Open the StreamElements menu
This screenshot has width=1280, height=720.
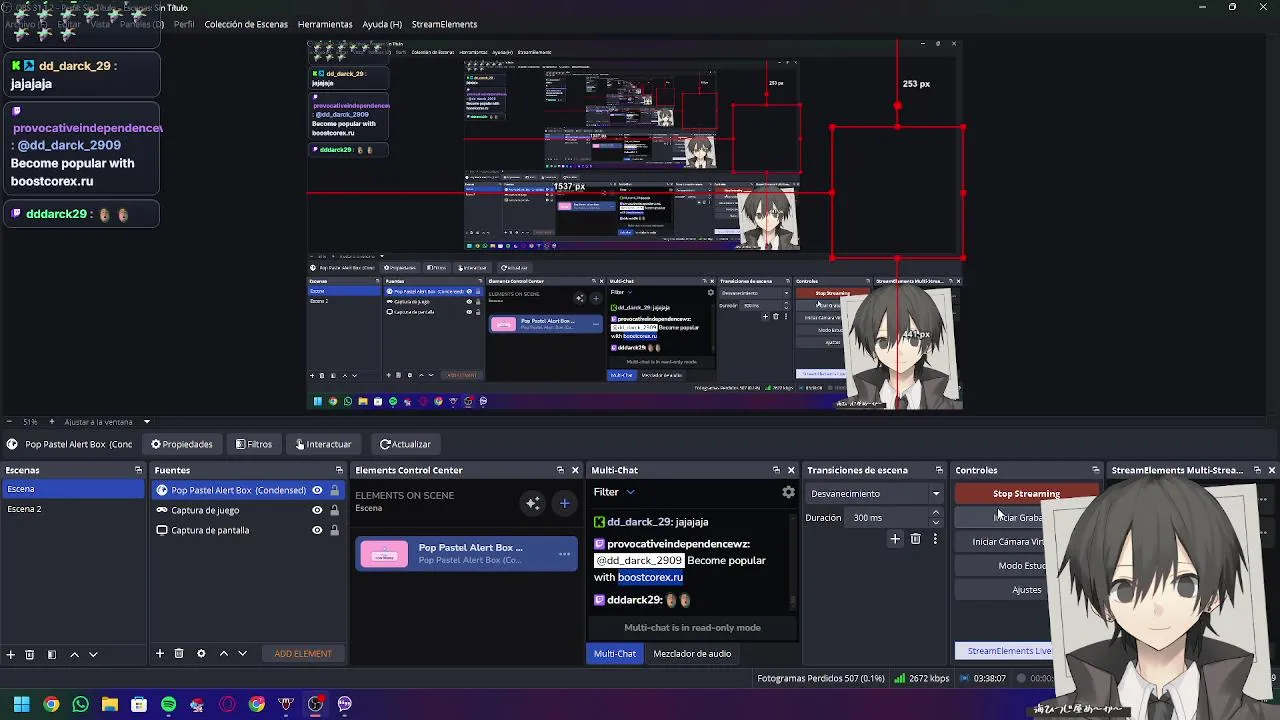click(444, 24)
